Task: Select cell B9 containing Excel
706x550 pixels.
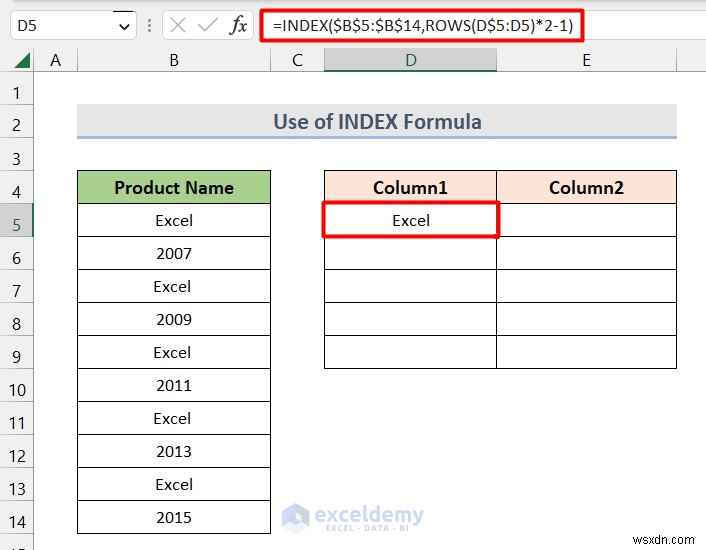Action: click(x=174, y=352)
